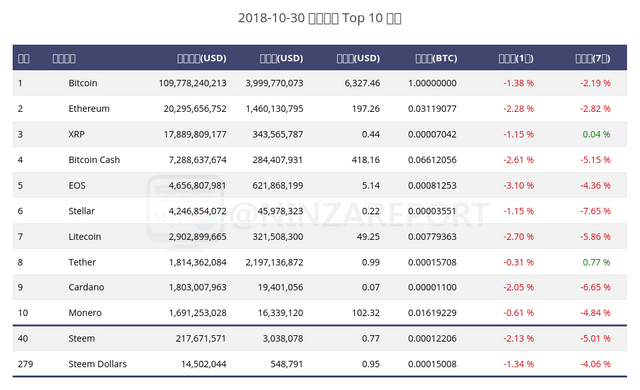Image resolution: width=640 pixels, height=390 pixels.
Task: Click EOS 1-day change -3.10 %
Action: (519, 186)
